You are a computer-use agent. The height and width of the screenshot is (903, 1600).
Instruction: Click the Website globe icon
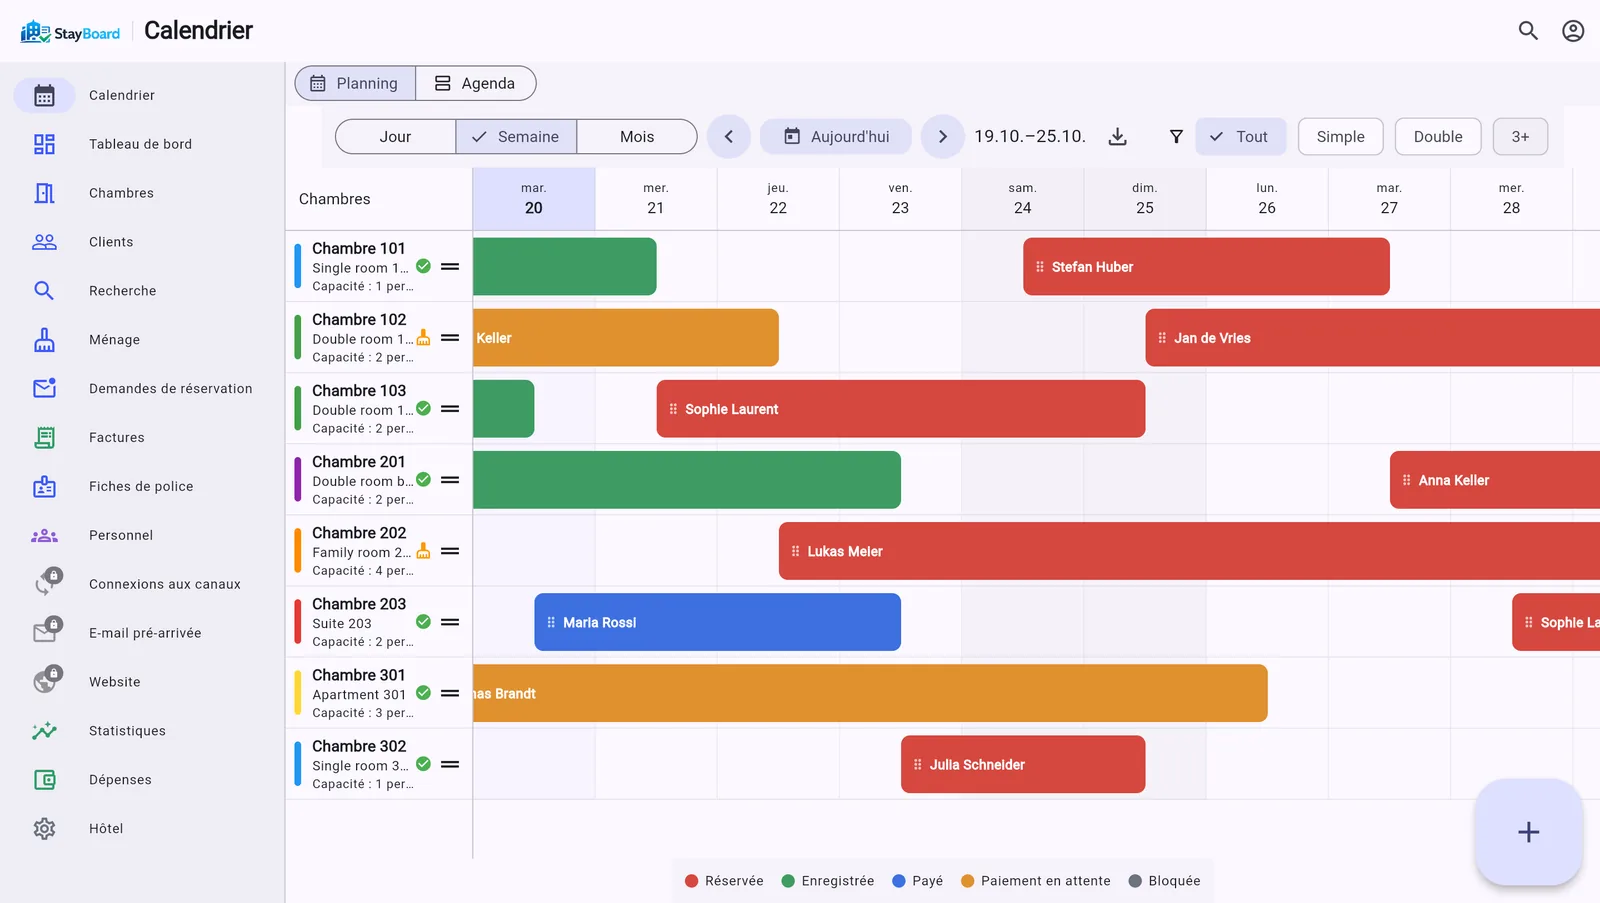coord(47,679)
